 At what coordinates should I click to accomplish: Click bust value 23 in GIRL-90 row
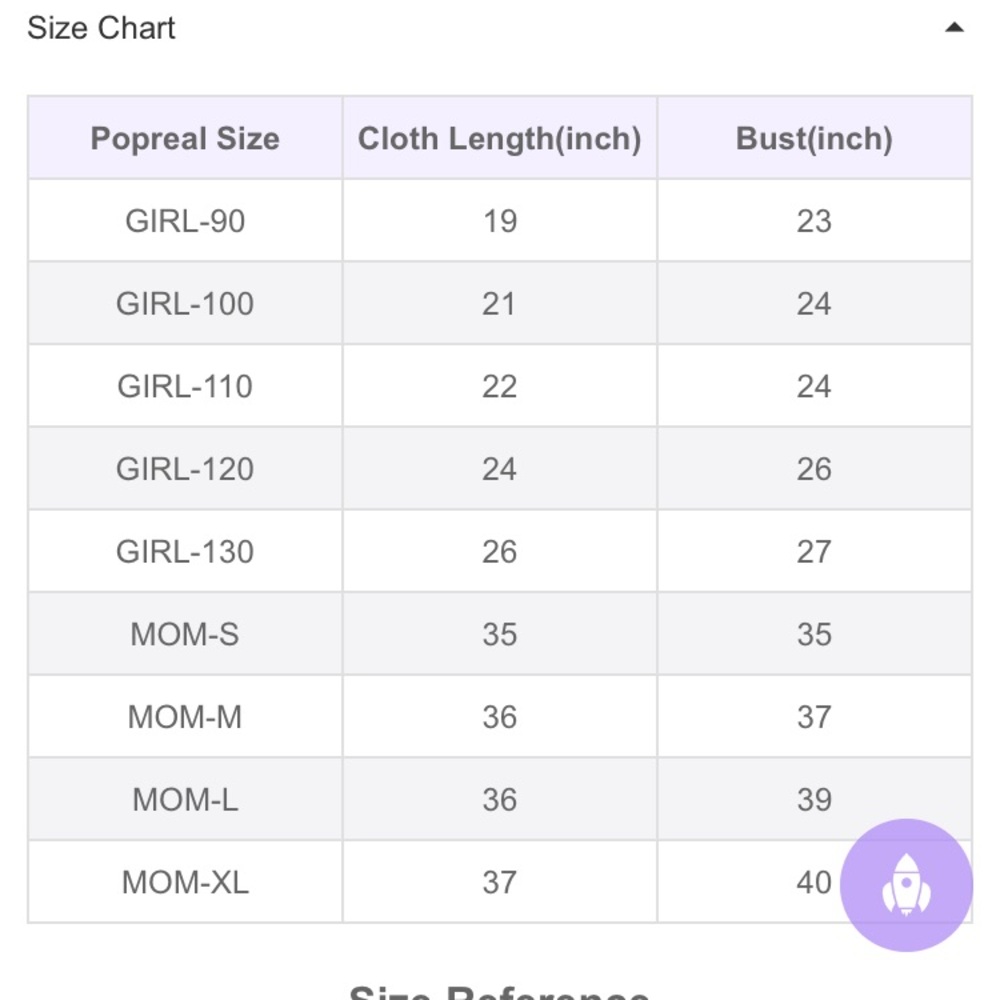click(814, 221)
